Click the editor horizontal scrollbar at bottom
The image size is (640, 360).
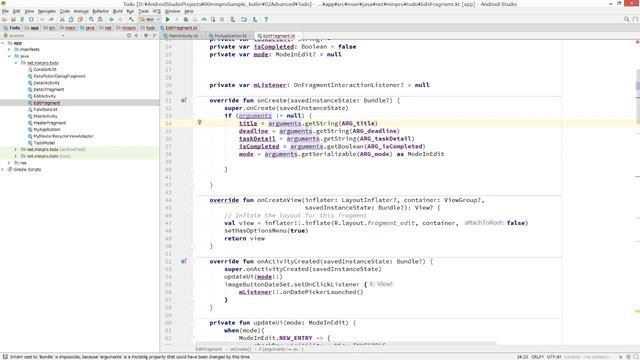click(345, 344)
